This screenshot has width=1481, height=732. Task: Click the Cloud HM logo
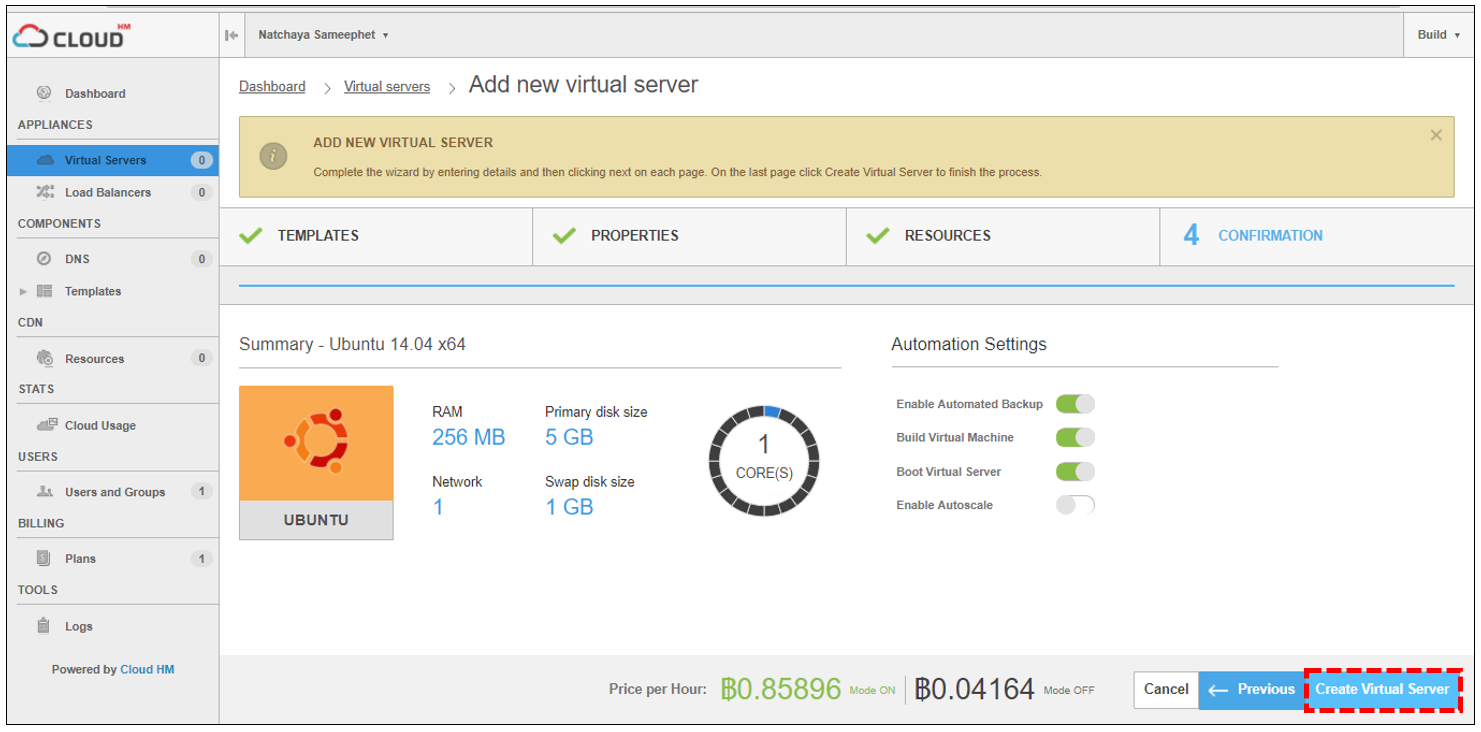tap(71, 36)
